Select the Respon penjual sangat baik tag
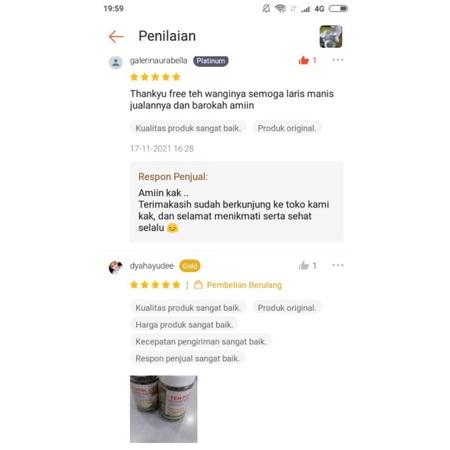The width and height of the screenshot is (450, 450). pyautogui.click(x=187, y=359)
